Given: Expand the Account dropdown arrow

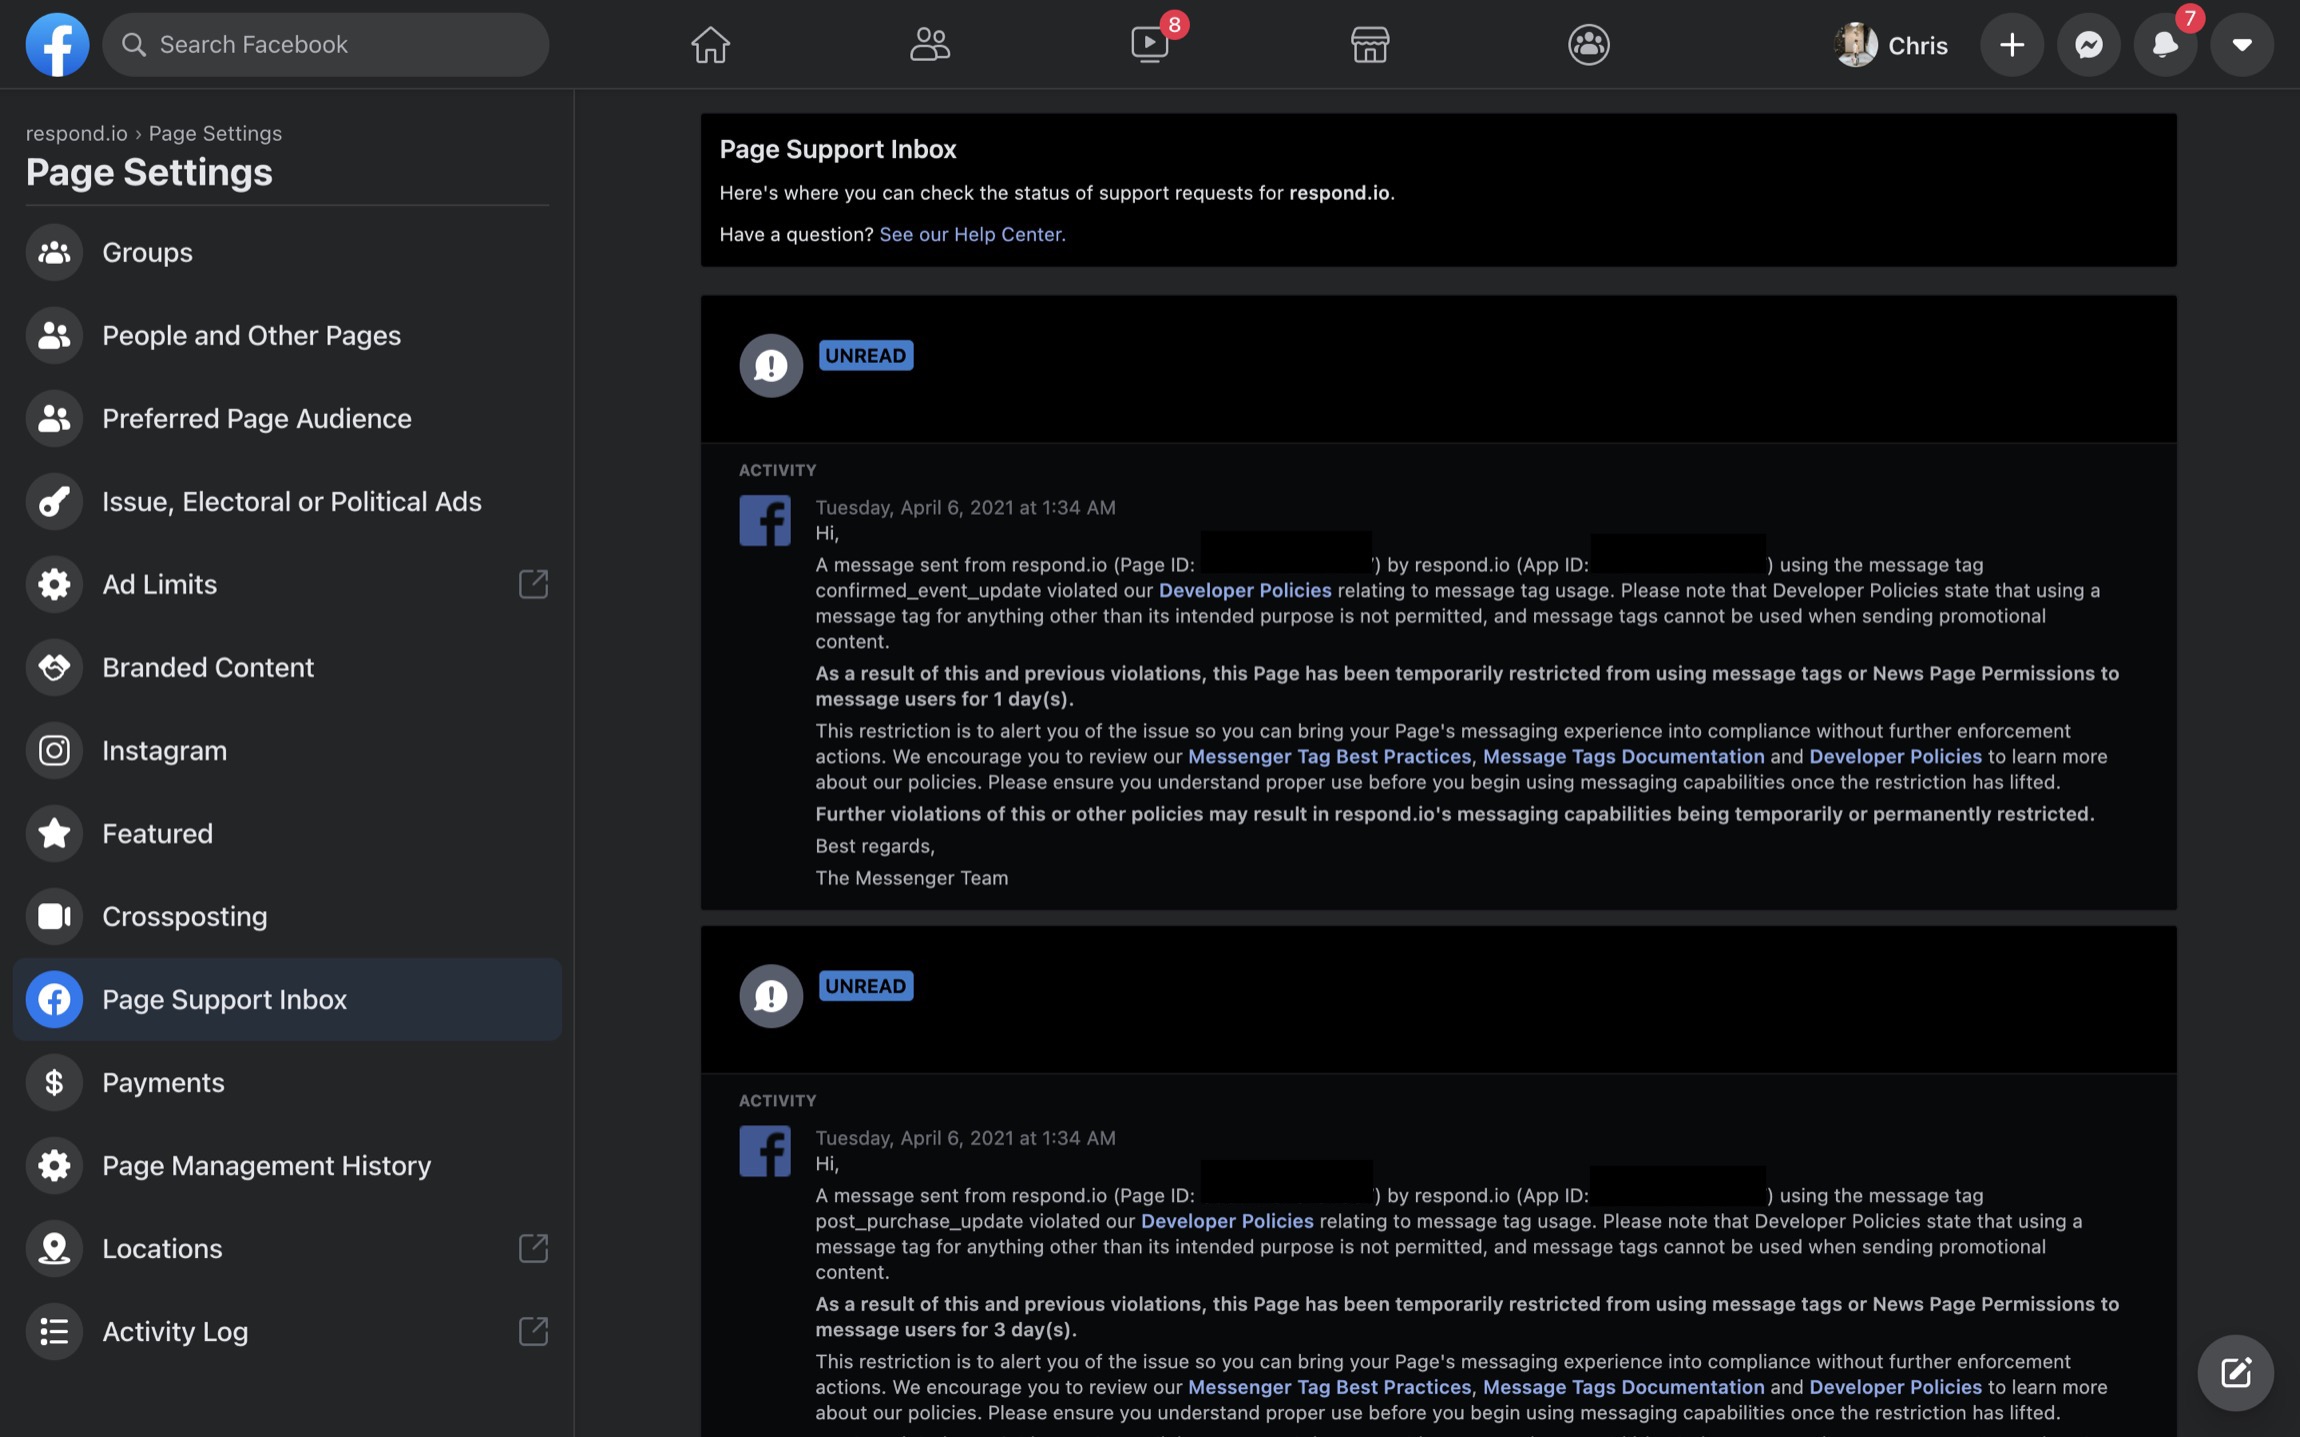Looking at the screenshot, I should (x=2242, y=44).
